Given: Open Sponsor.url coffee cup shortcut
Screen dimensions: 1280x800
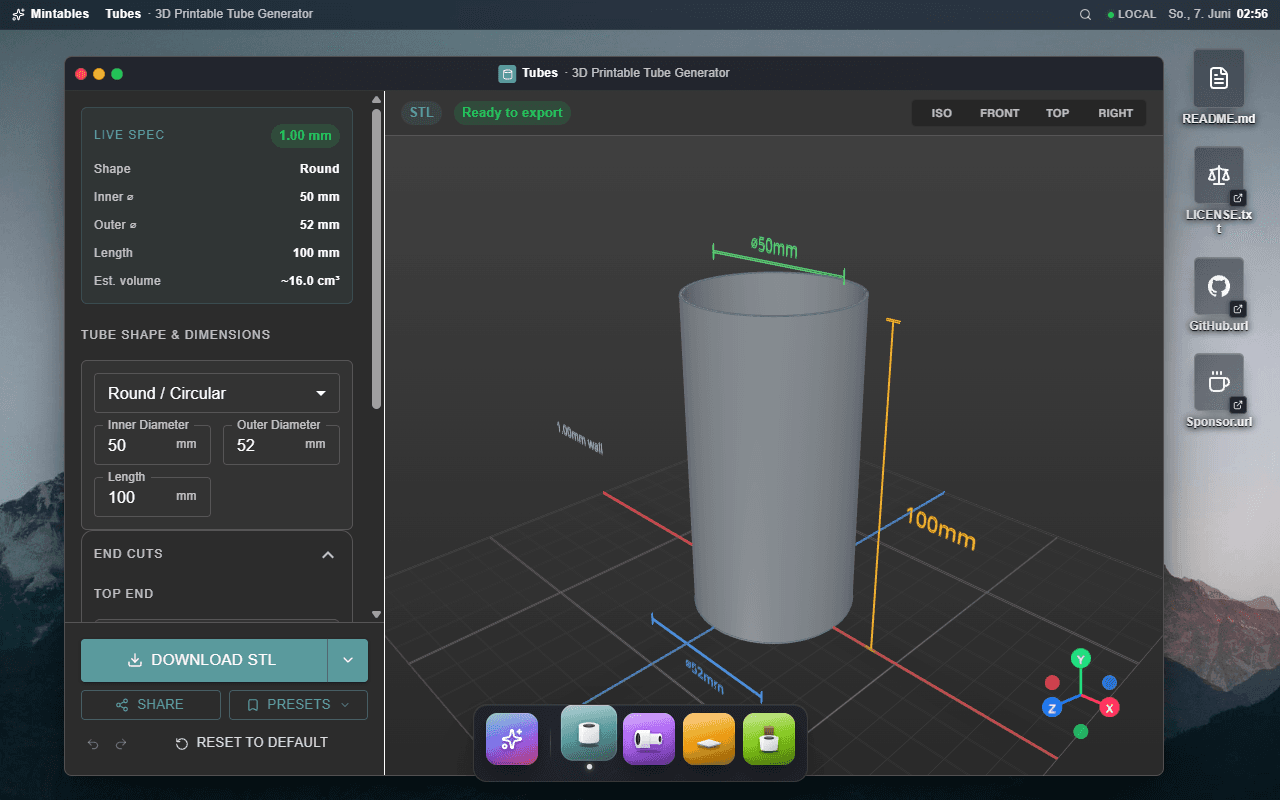Looking at the screenshot, I should 1218,381.
